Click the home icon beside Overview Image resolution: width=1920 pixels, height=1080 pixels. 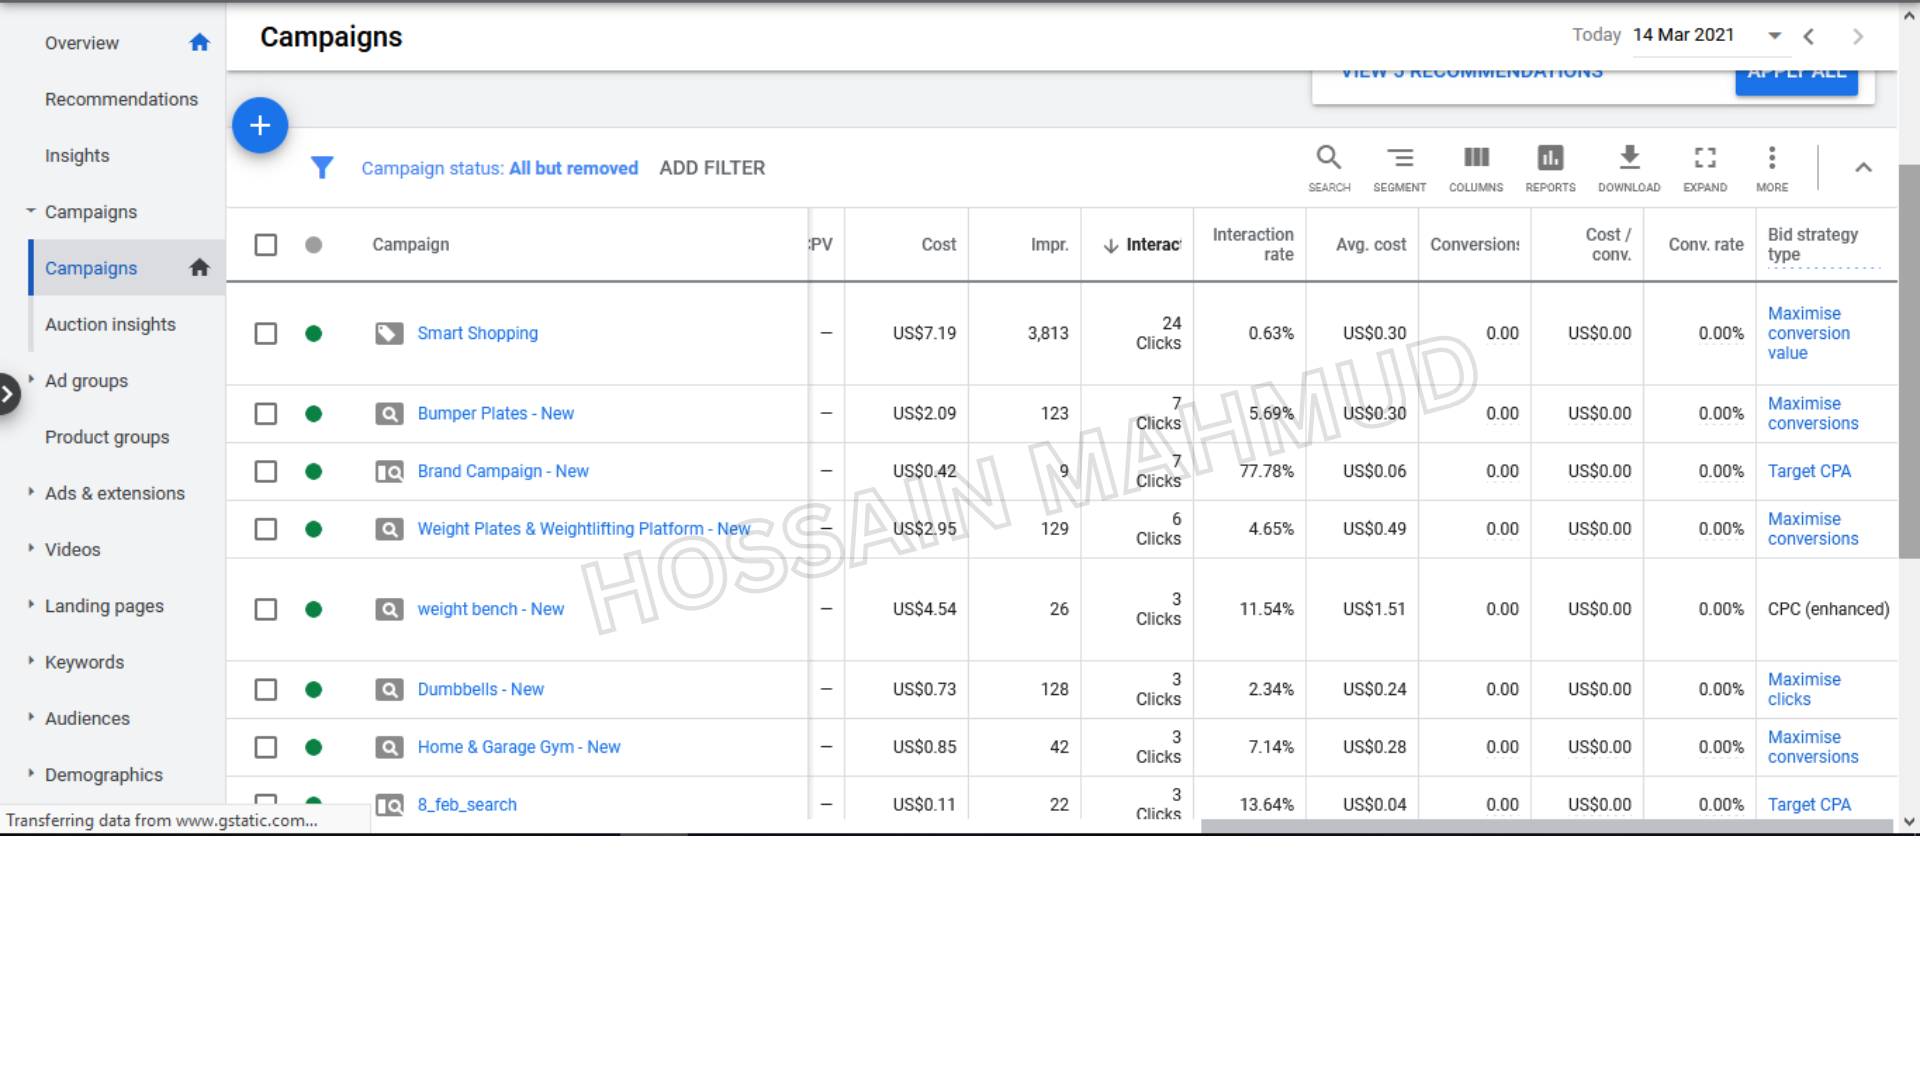click(200, 42)
